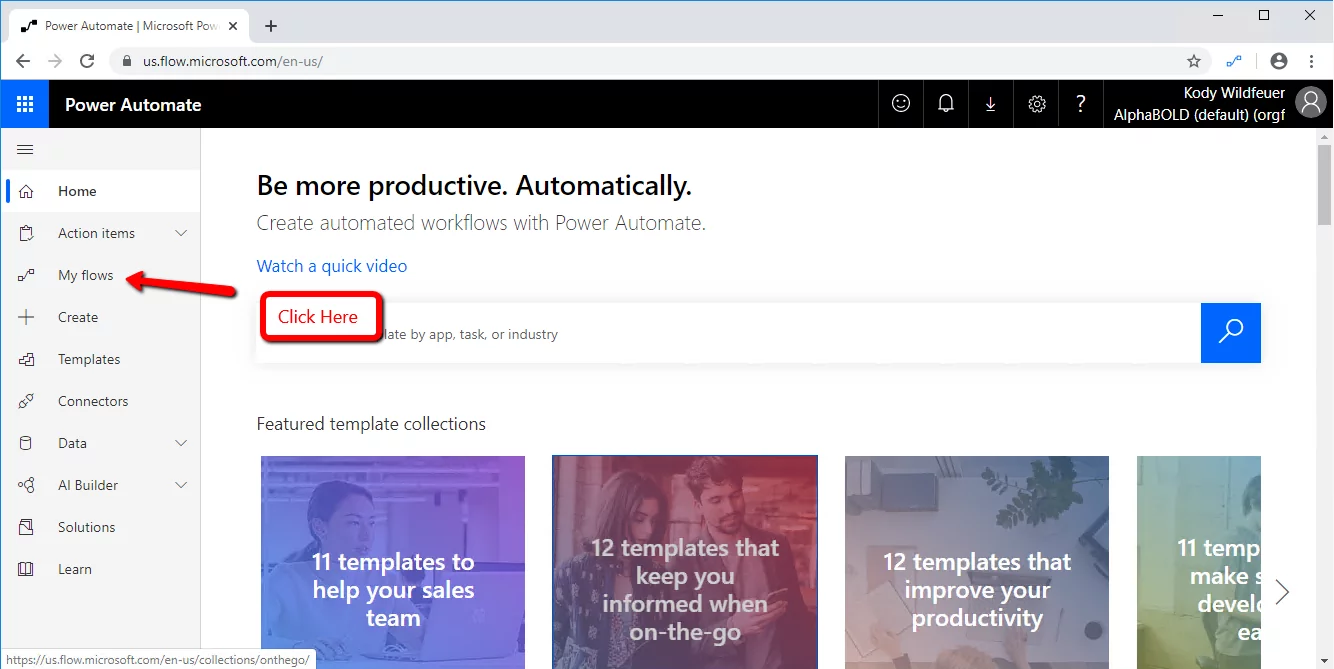
Task: Click the help question mark icon
Action: 1080,104
